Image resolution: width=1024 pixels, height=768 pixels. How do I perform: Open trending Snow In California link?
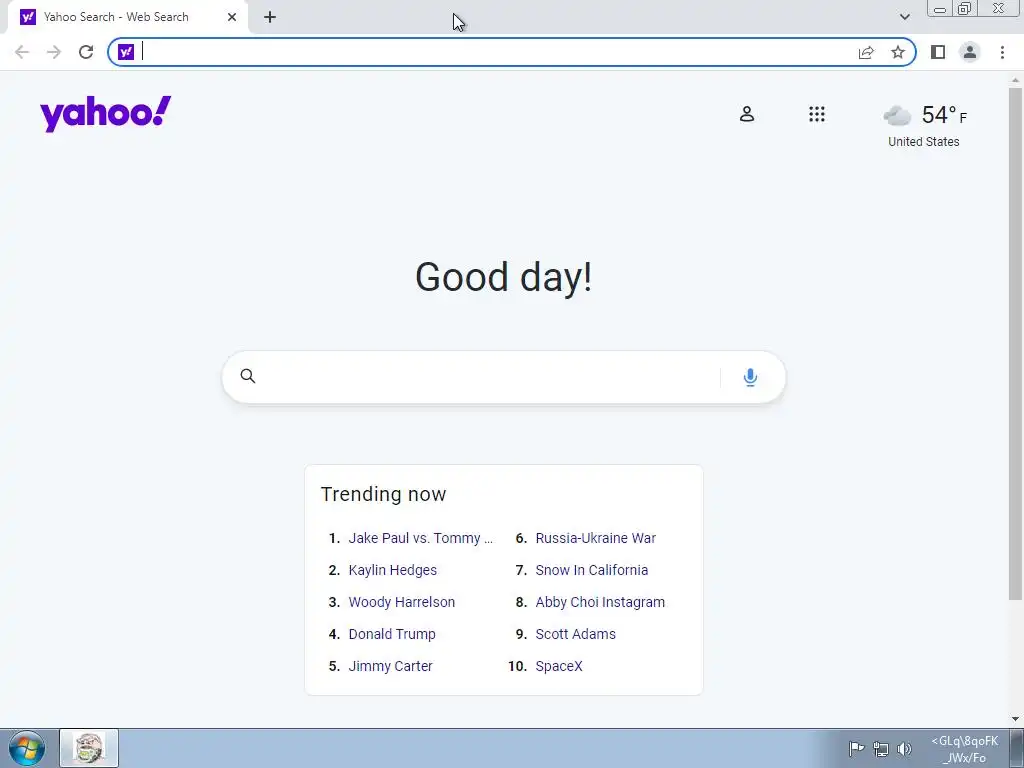pos(592,570)
